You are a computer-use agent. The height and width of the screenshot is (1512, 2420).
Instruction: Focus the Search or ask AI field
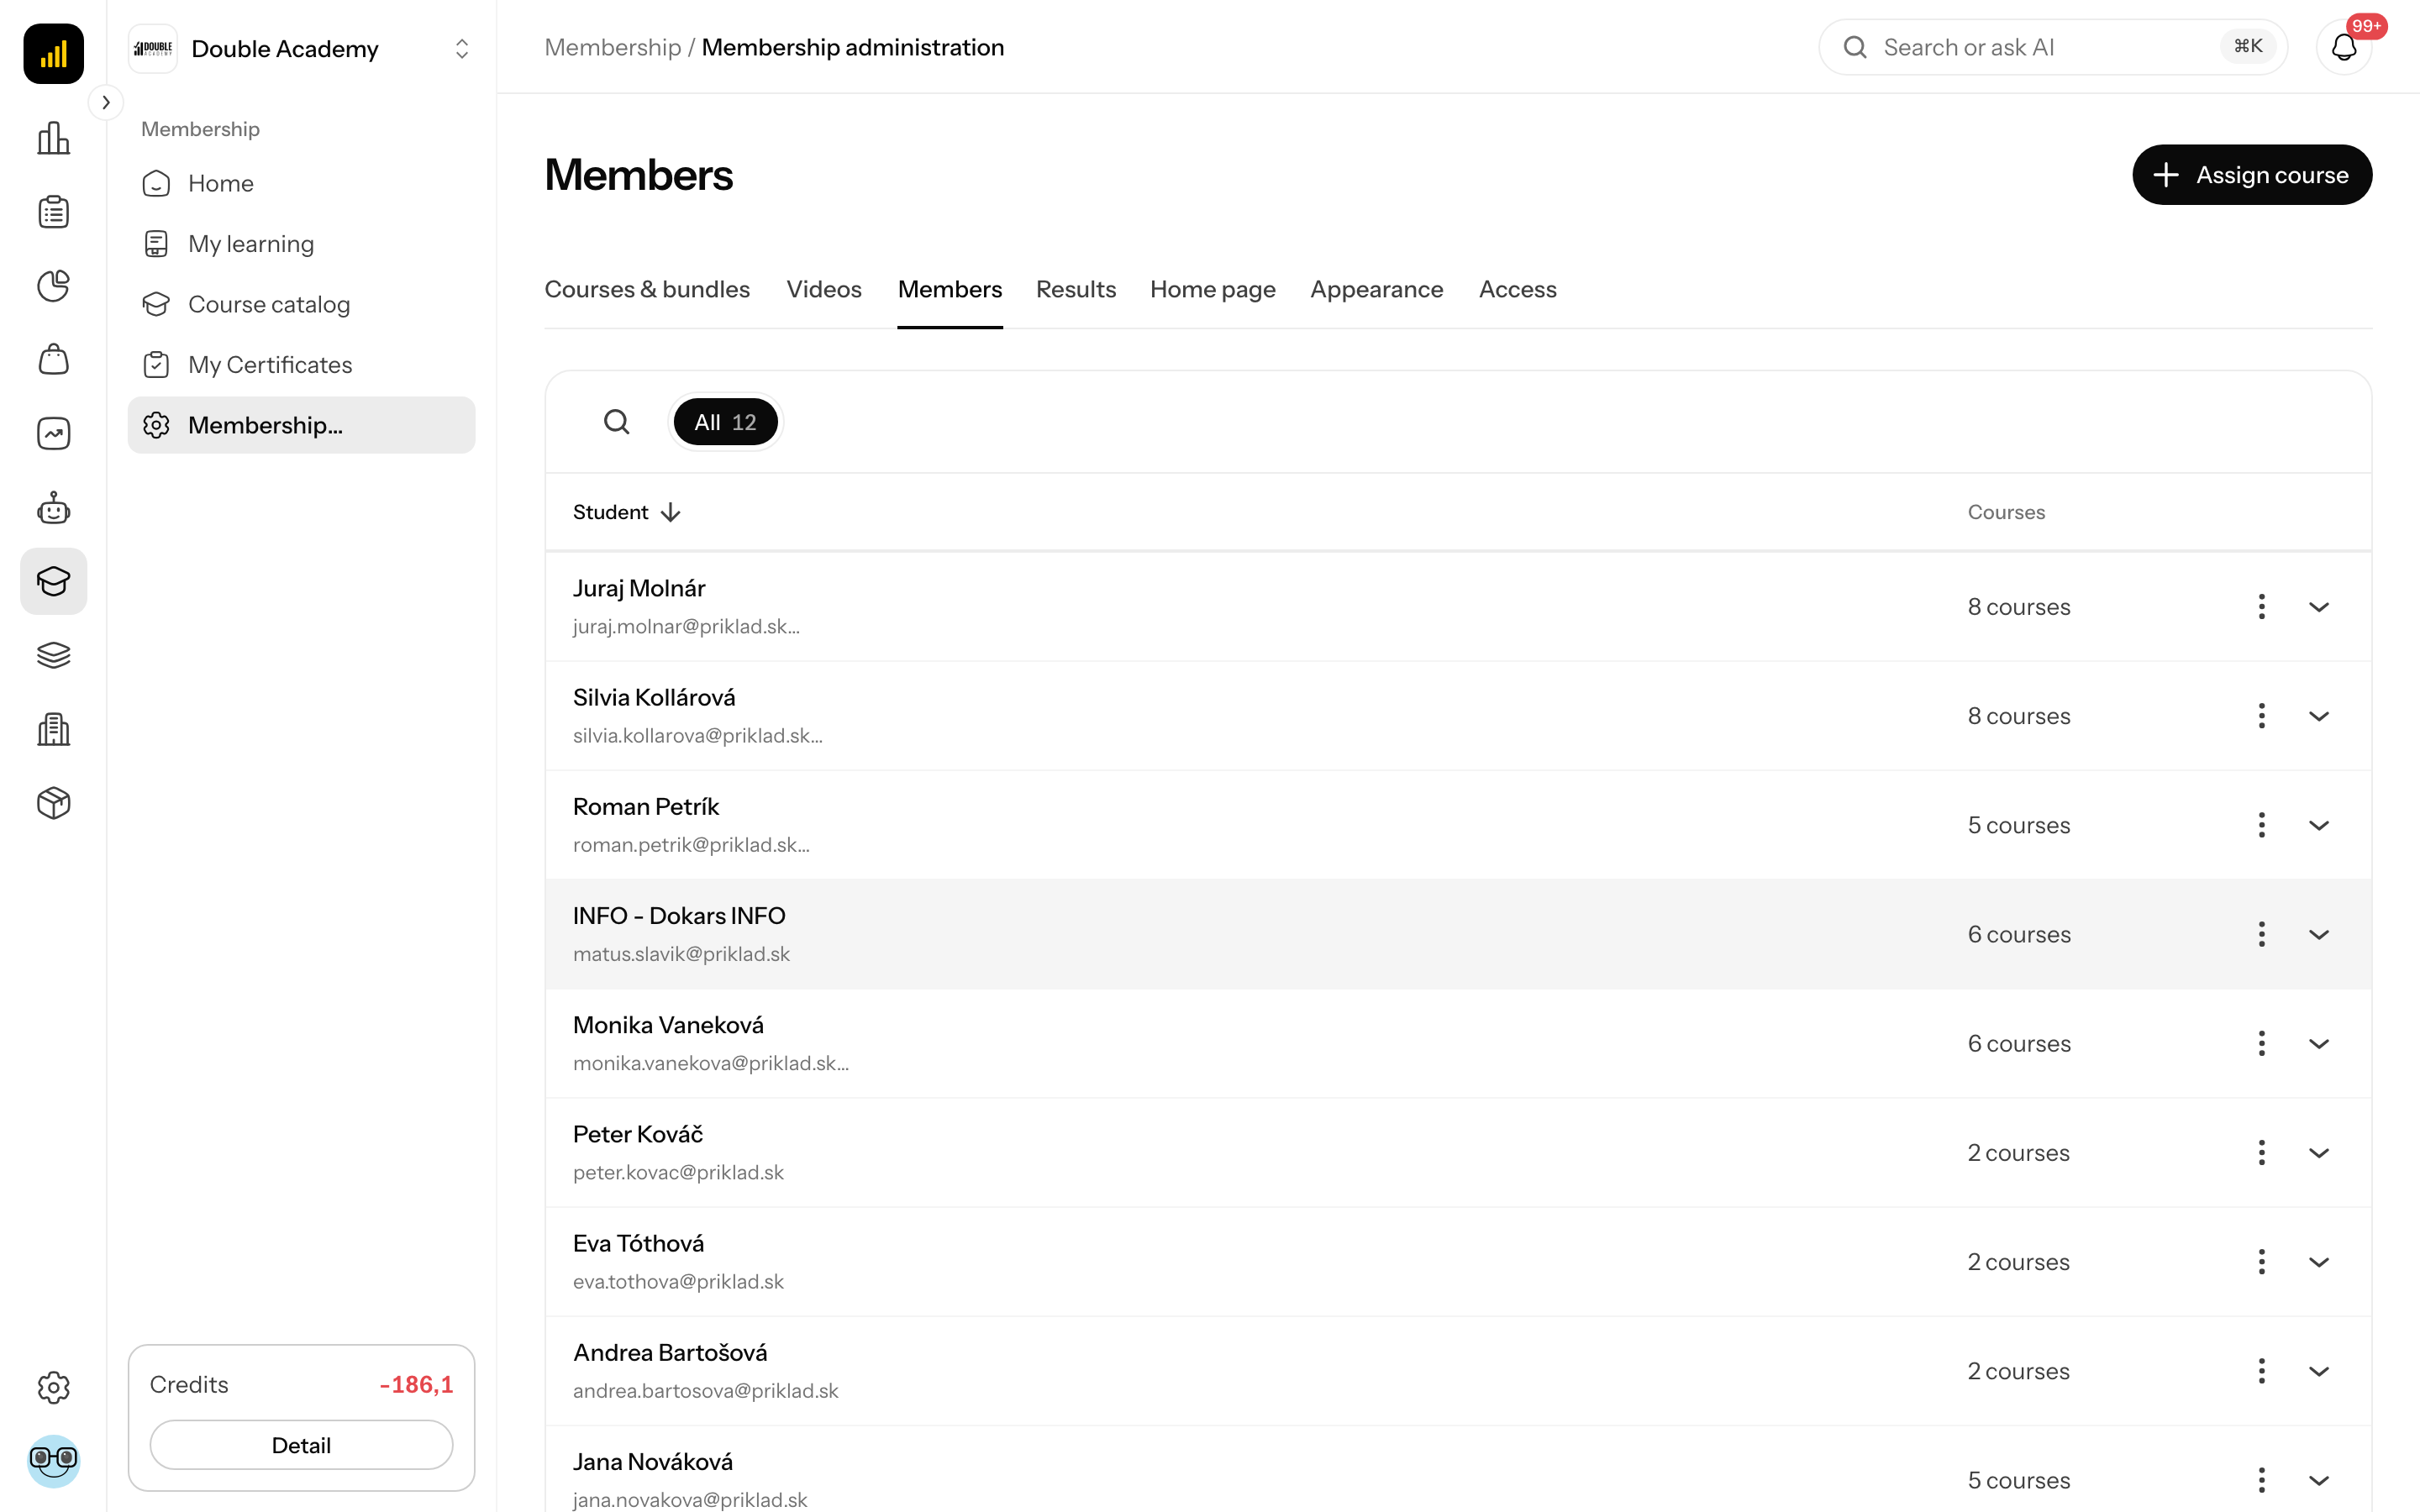click(2052, 47)
